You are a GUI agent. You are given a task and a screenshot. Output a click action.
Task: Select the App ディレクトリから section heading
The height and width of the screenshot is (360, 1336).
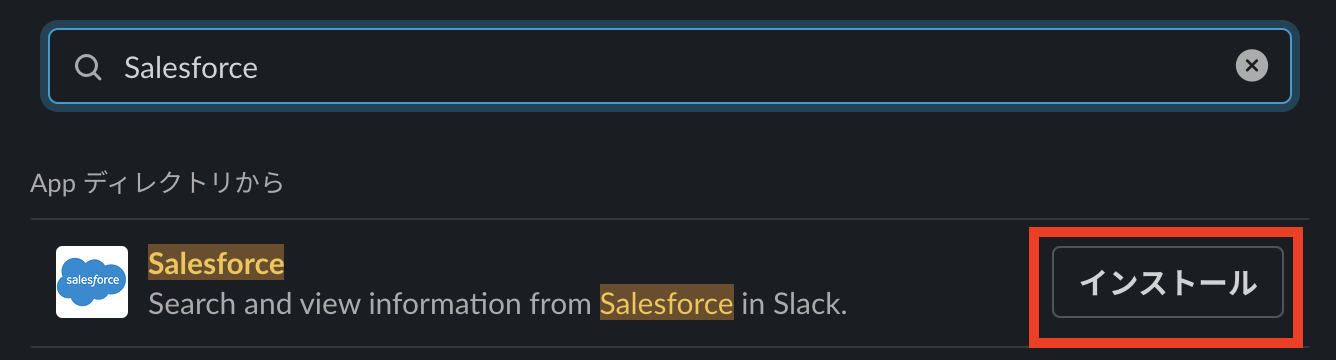tap(157, 183)
